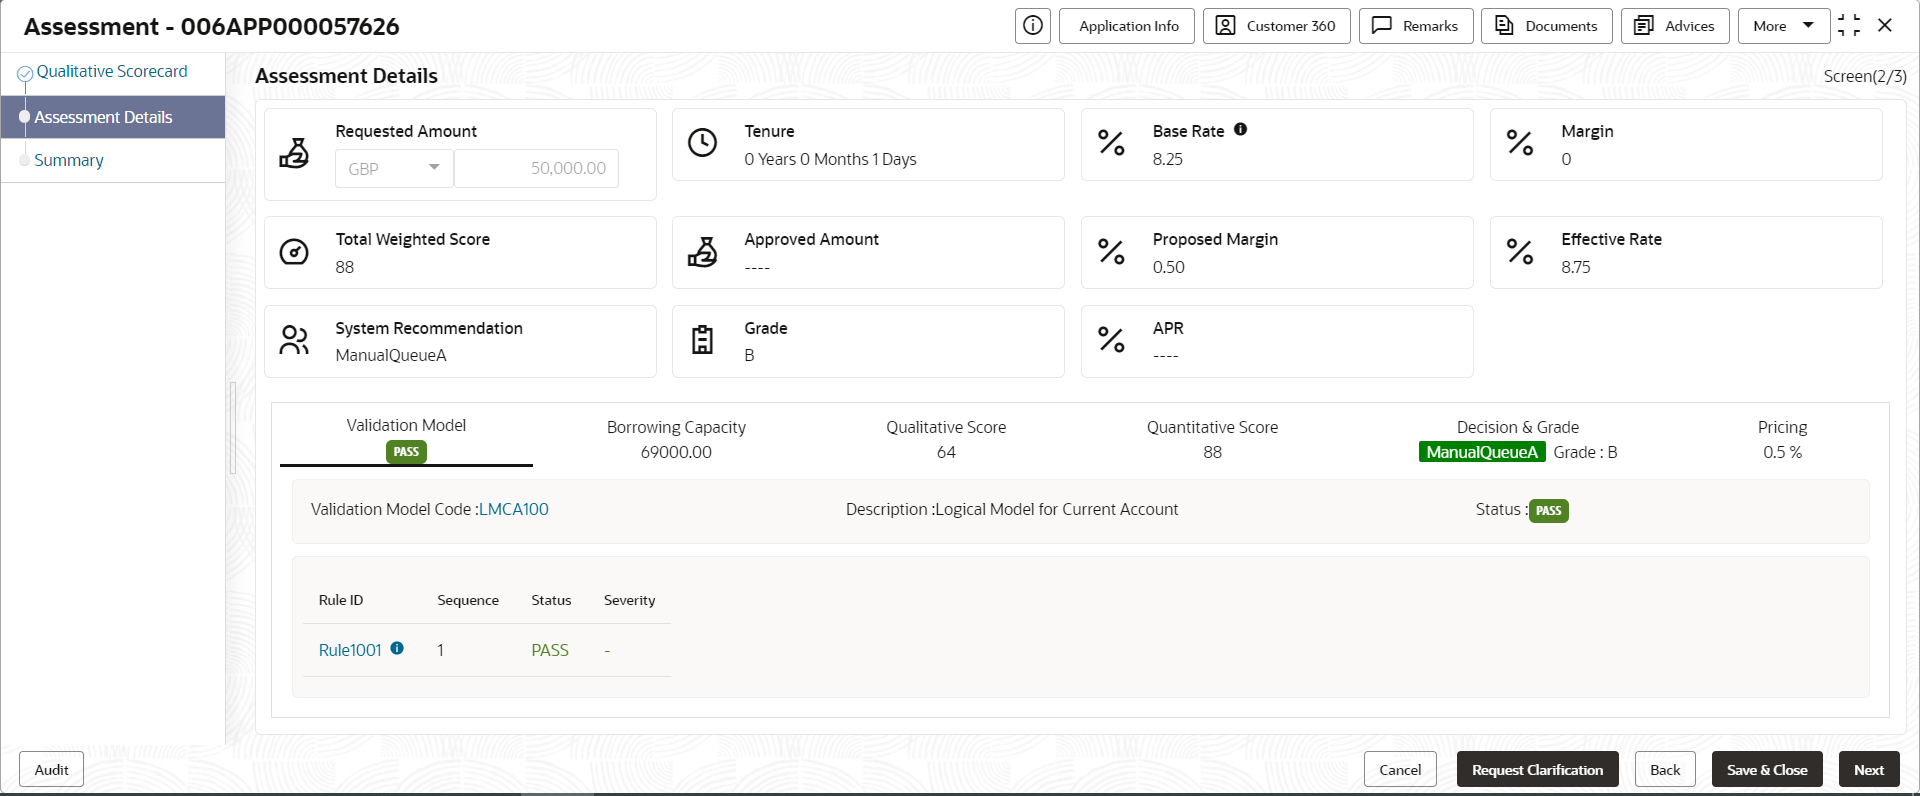Open the Audit button
Screen dimensions: 1920x796
(52, 769)
